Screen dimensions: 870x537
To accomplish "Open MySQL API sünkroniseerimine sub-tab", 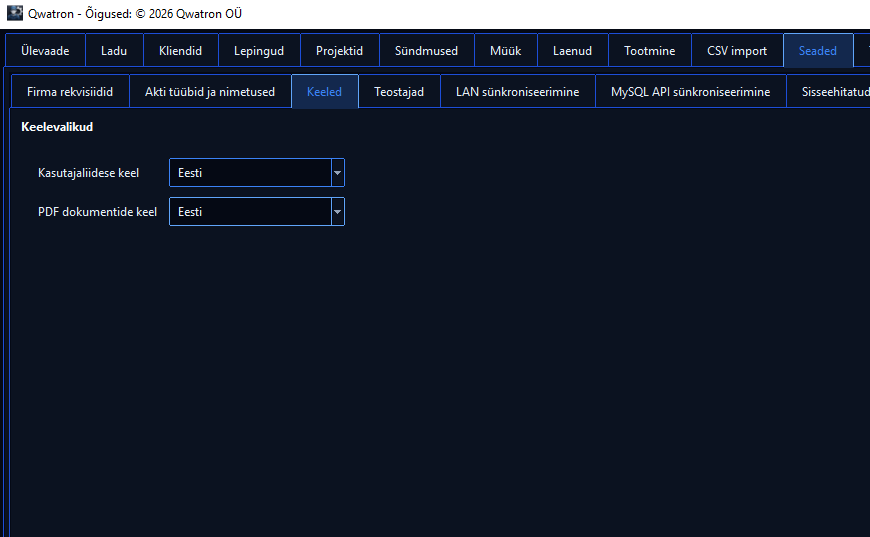I will [x=691, y=92].
